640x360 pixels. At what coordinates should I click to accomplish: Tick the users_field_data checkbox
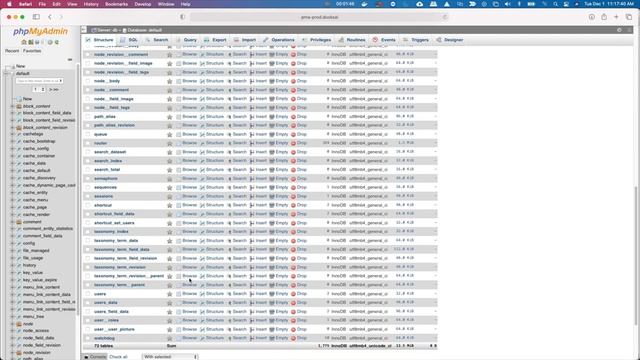tap(87, 312)
